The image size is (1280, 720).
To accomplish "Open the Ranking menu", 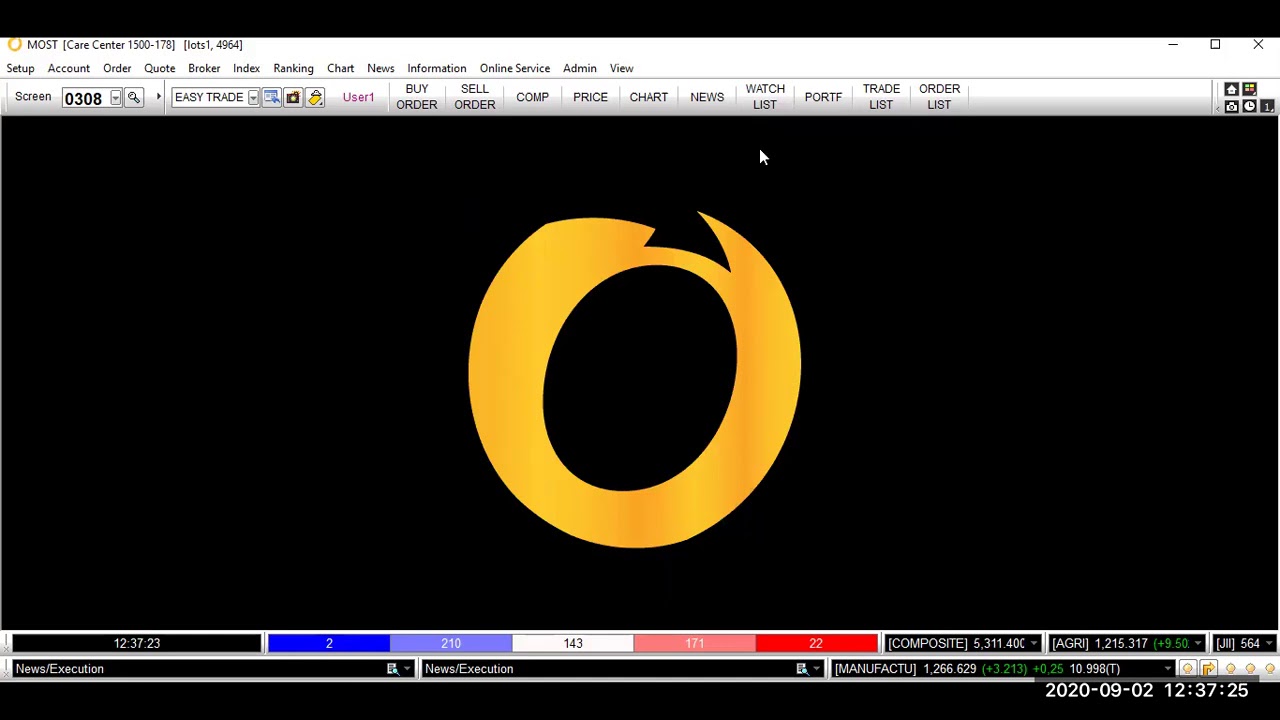I will point(293,68).
